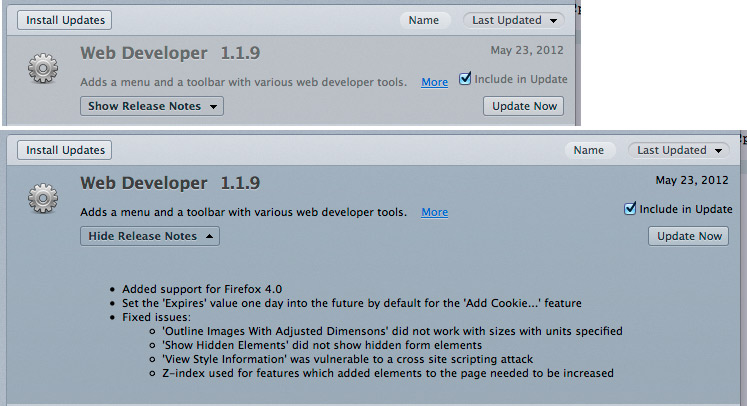Click Web Developer gear icon in top panel
Screen dimensions: 747x406
[x=43, y=68]
